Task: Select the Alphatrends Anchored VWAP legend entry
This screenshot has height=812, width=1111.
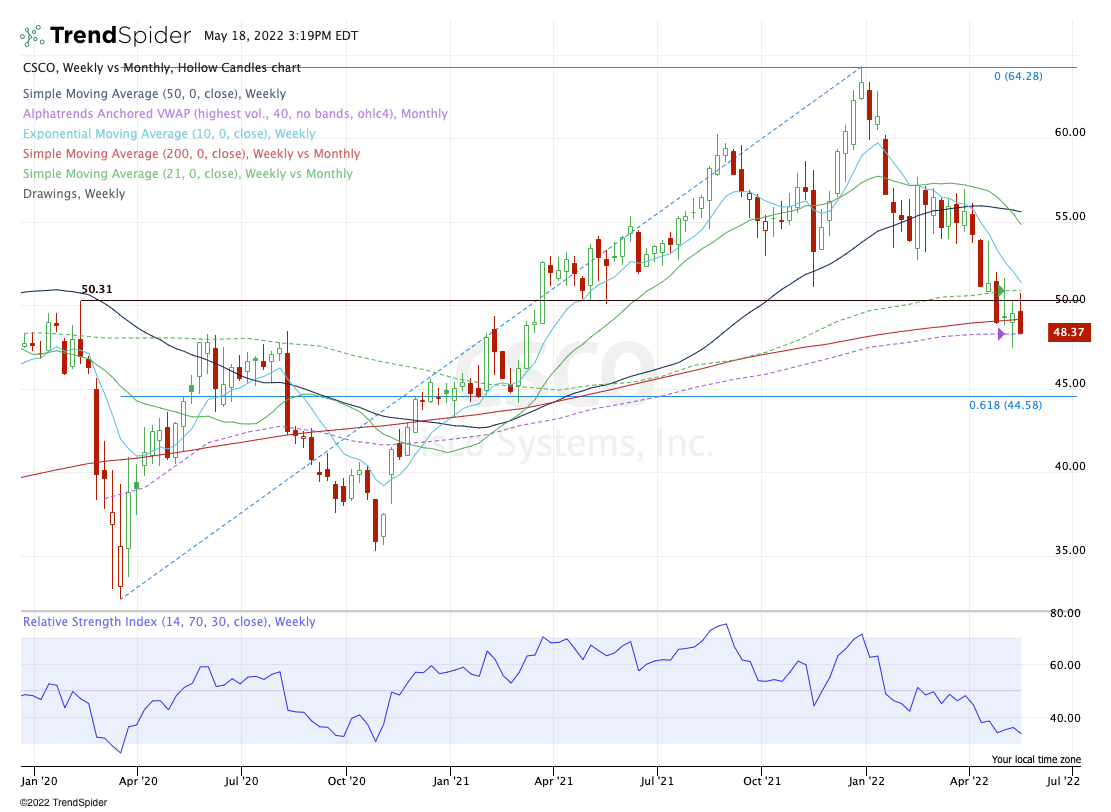Action: click(x=234, y=114)
